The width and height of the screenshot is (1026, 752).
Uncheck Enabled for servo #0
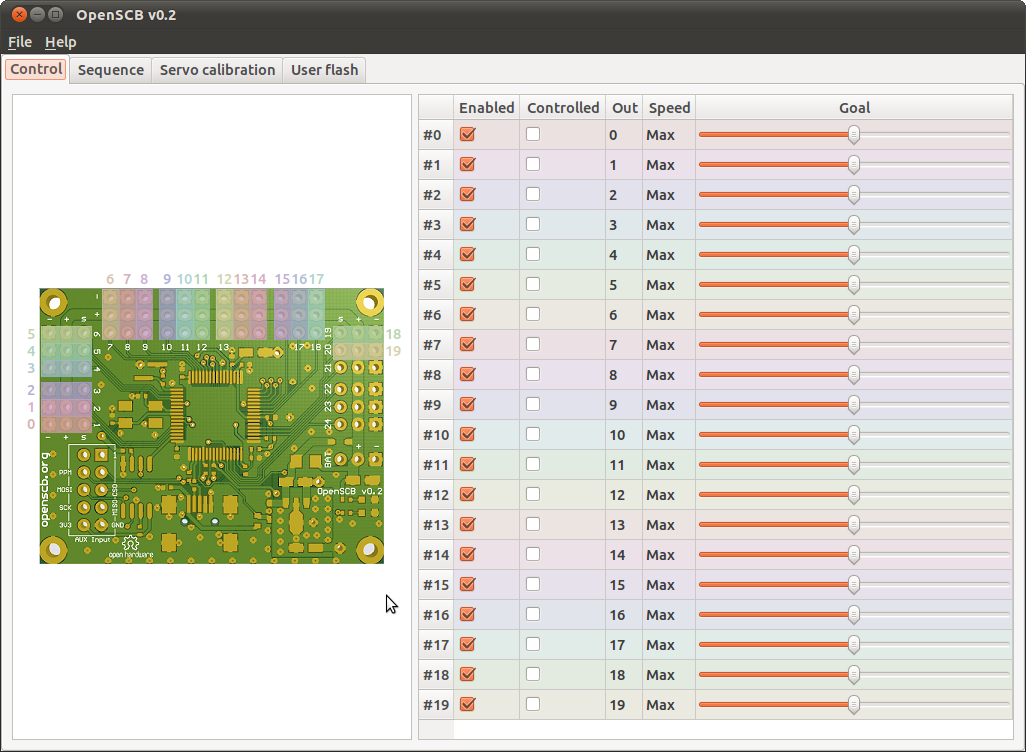click(467, 134)
